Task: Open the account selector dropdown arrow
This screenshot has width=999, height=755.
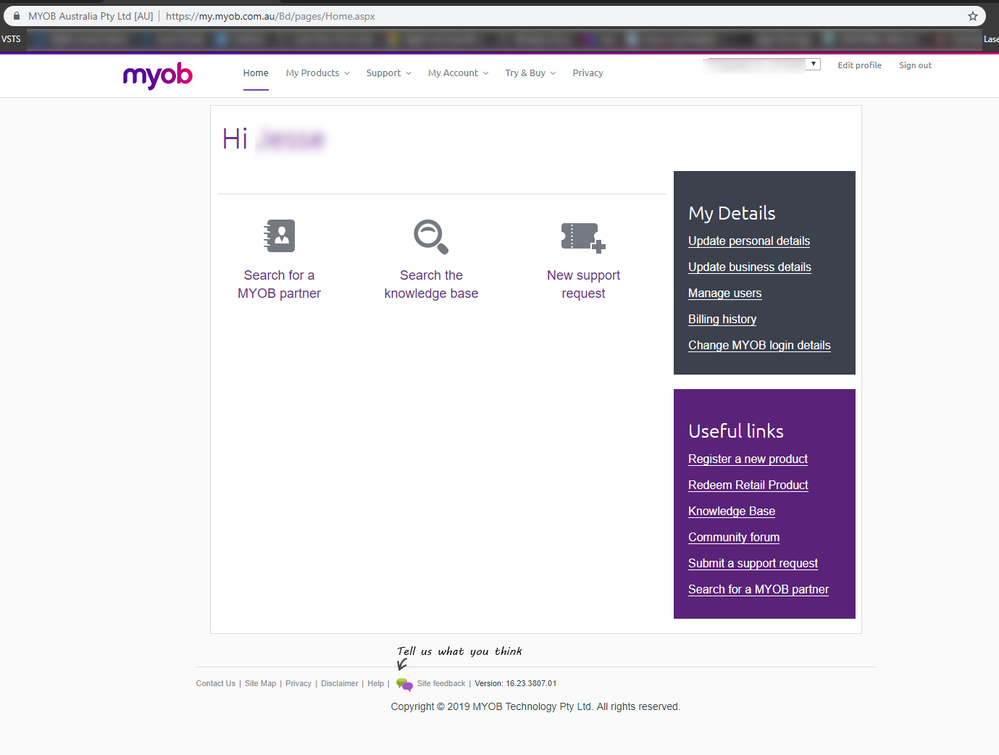Action: [813, 64]
